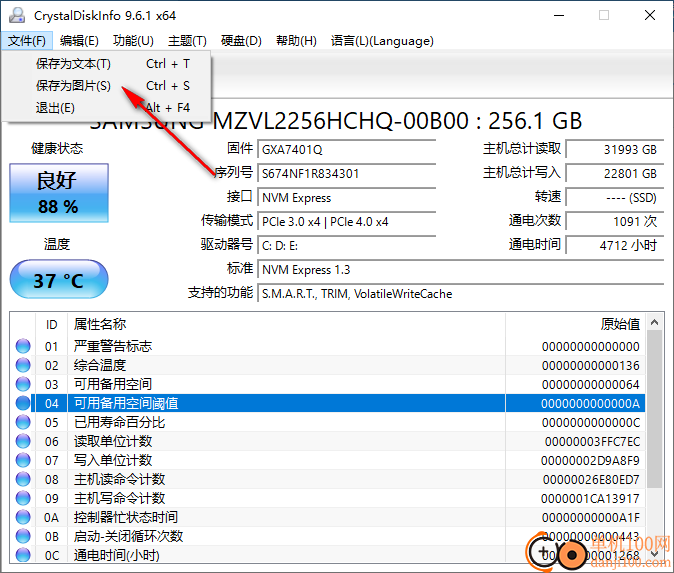Click the transfer mode field PCIe 3.0 x4
Screen dimensions: 674x573
coord(346,222)
